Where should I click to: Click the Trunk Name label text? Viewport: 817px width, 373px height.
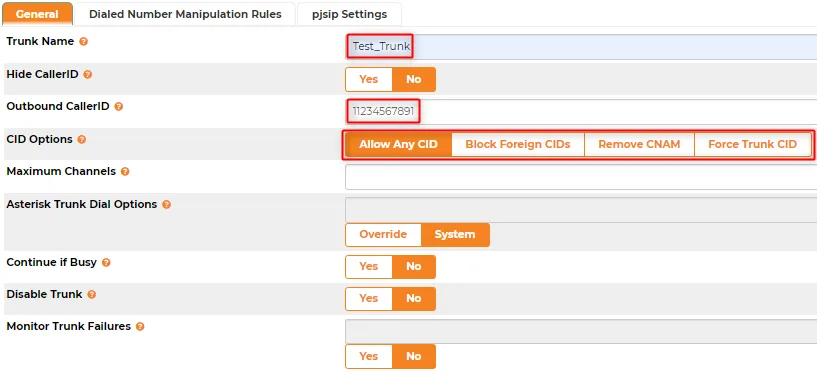click(40, 42)
